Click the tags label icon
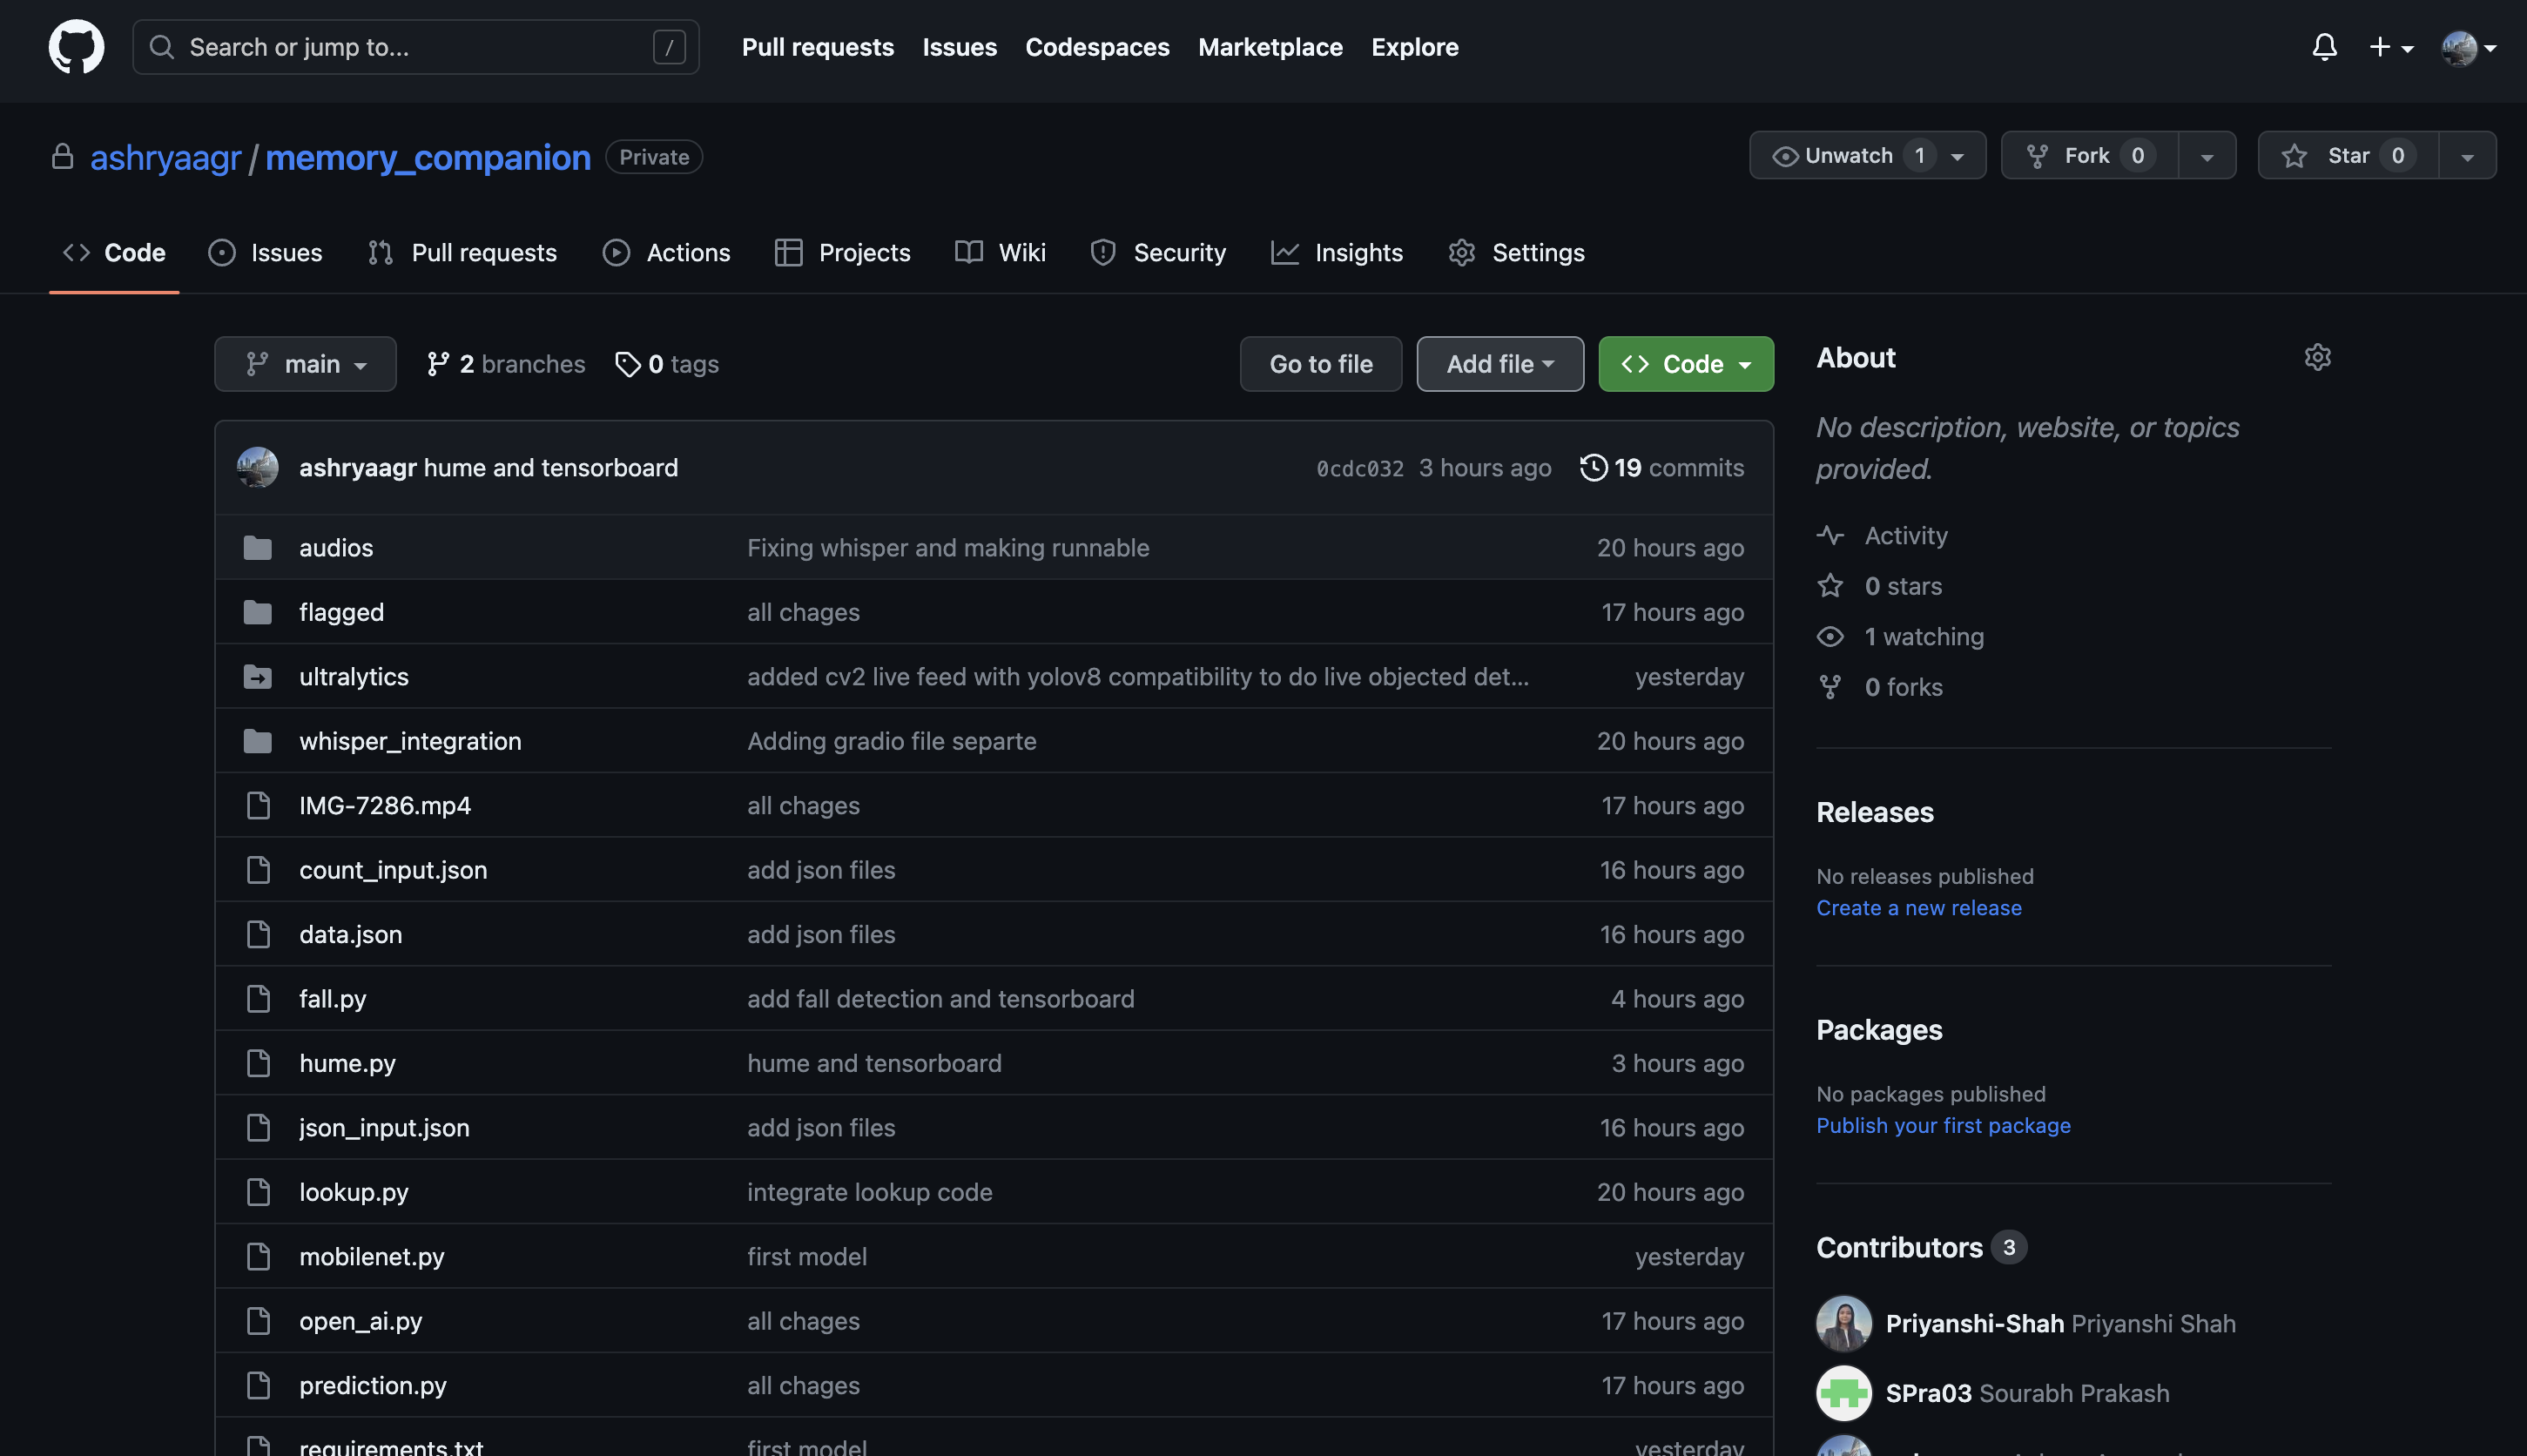 pyautogui.click(x=627, y=364)
